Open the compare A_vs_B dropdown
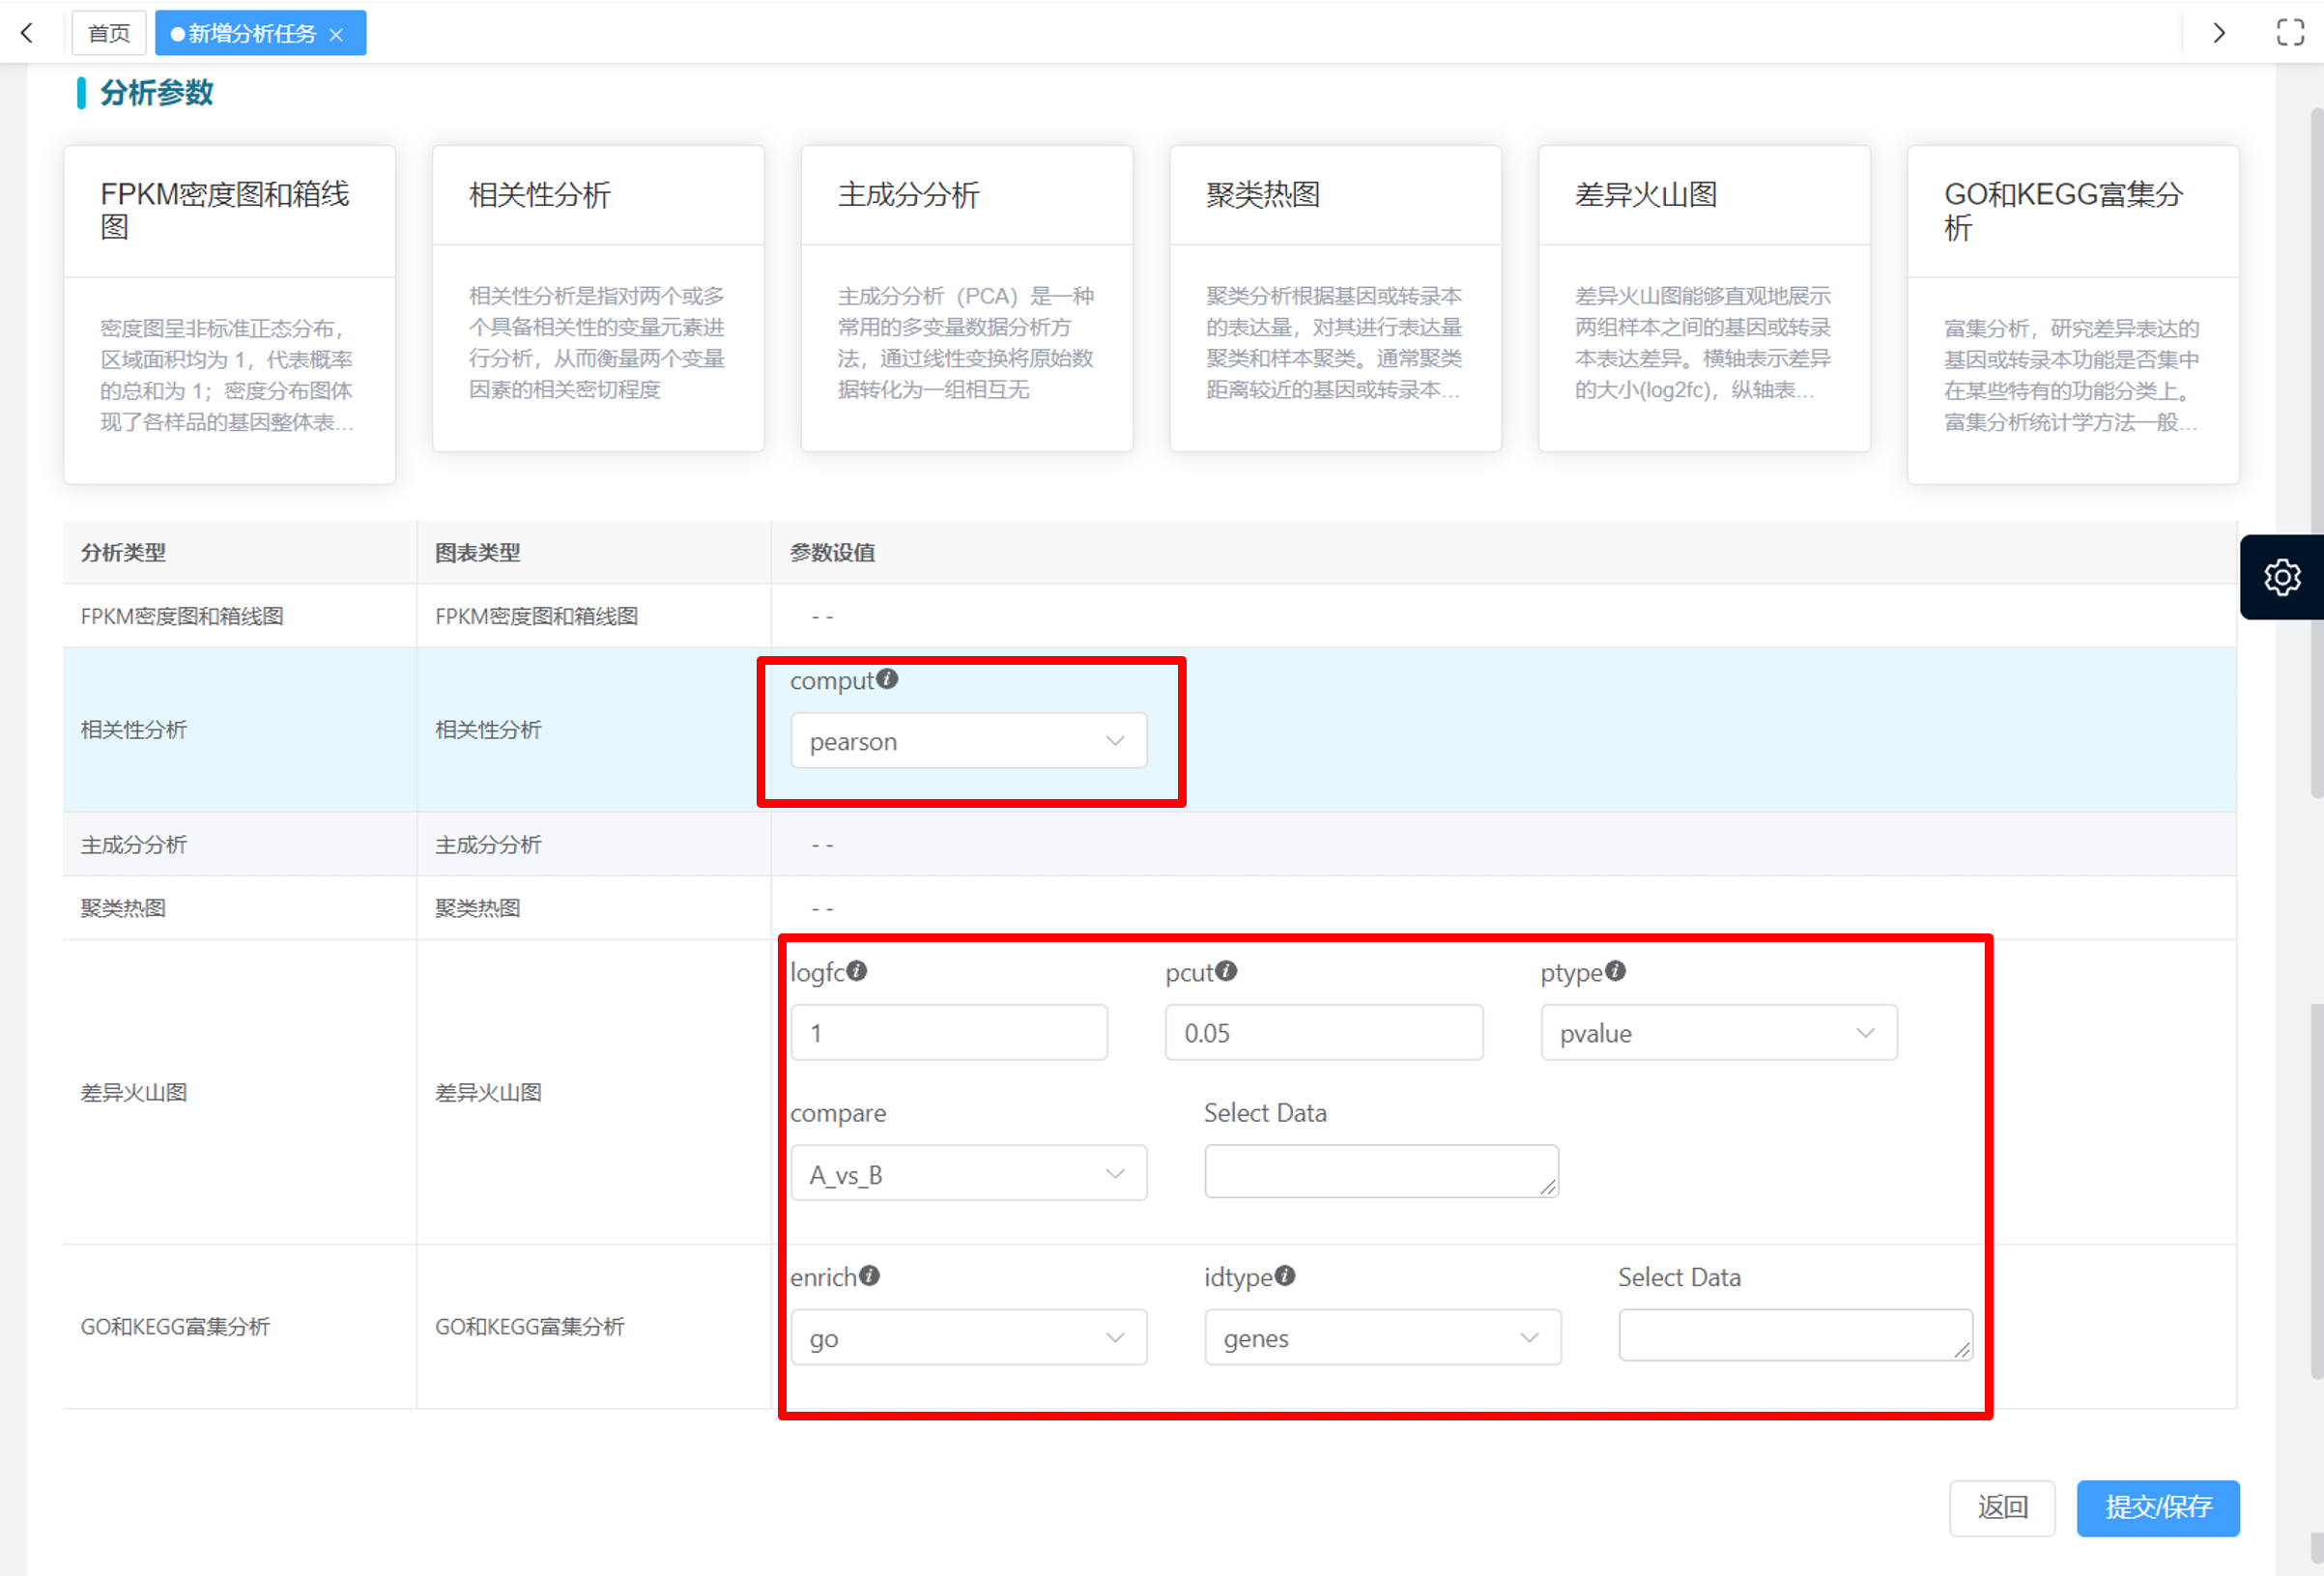This screenshot has width=2324, height=1576. pyautogui.click(x=968, y=1174)
